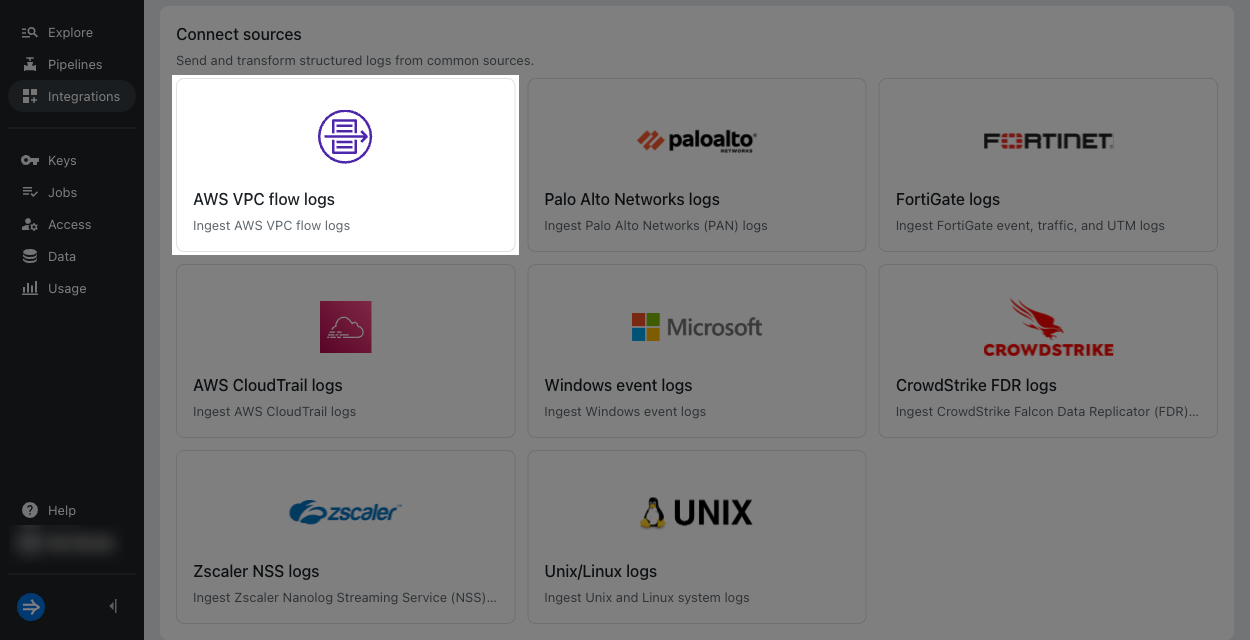
Task: Click 'Ingest Unix and Linux system logs' text
Action: pos(647,597)
